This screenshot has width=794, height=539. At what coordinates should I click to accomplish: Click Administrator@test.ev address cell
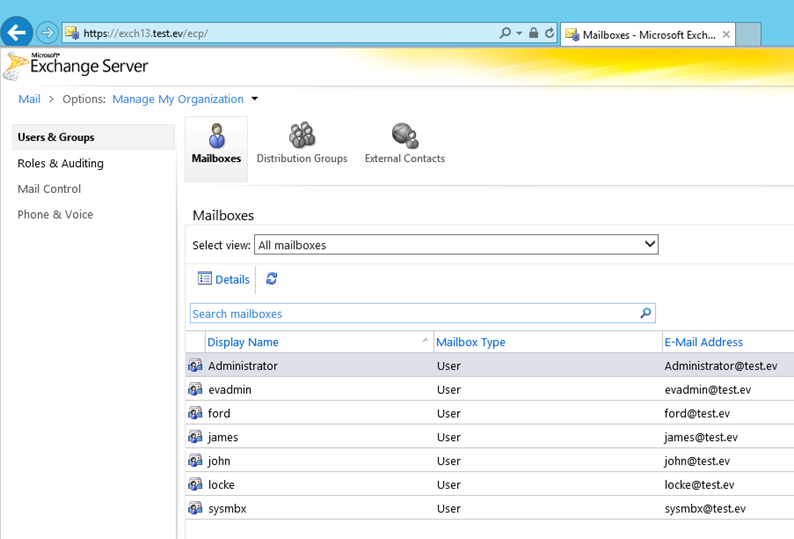[x=721, y=366]
